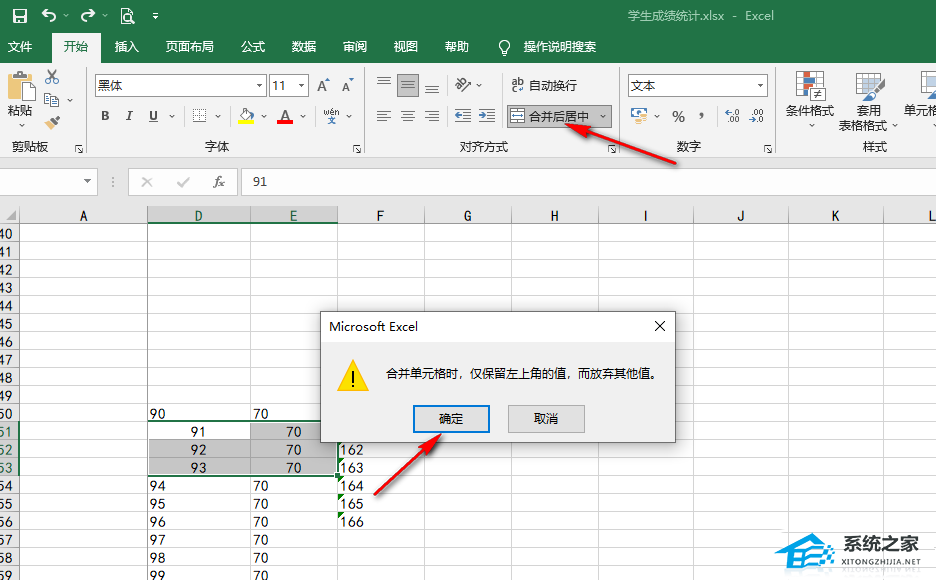
Task: Switch to the 插入 ribbon tab
Action: pyautogui.click(x=127, y=47)
